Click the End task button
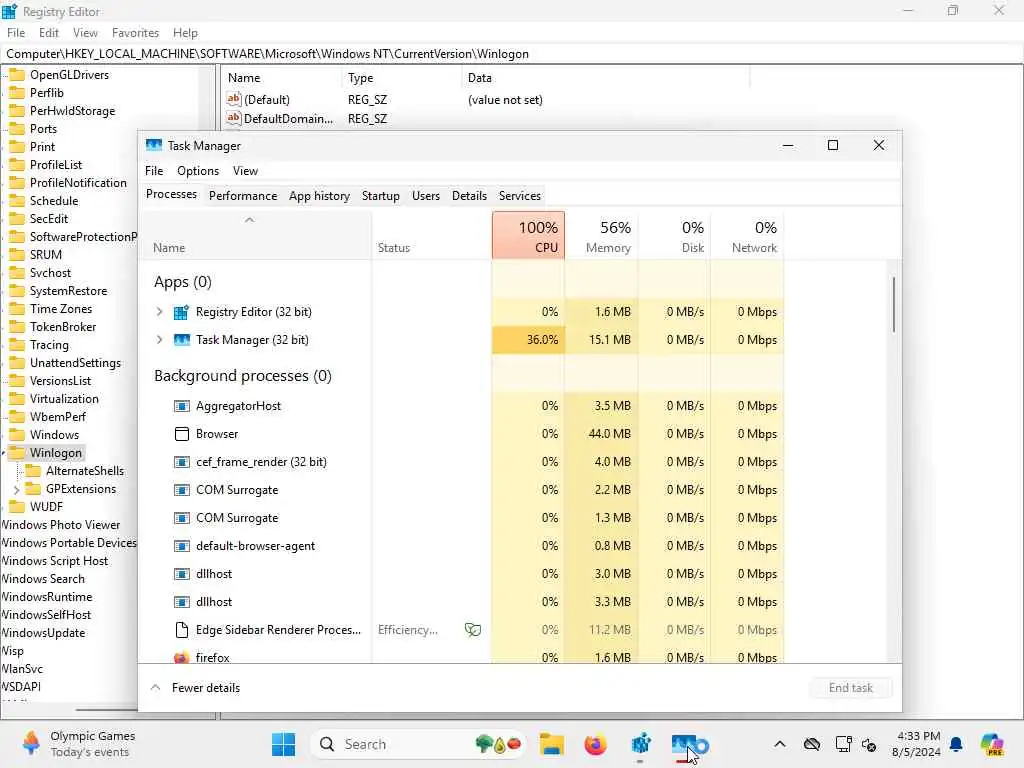Screen dimensions: 1024x768 click(850, 688)
